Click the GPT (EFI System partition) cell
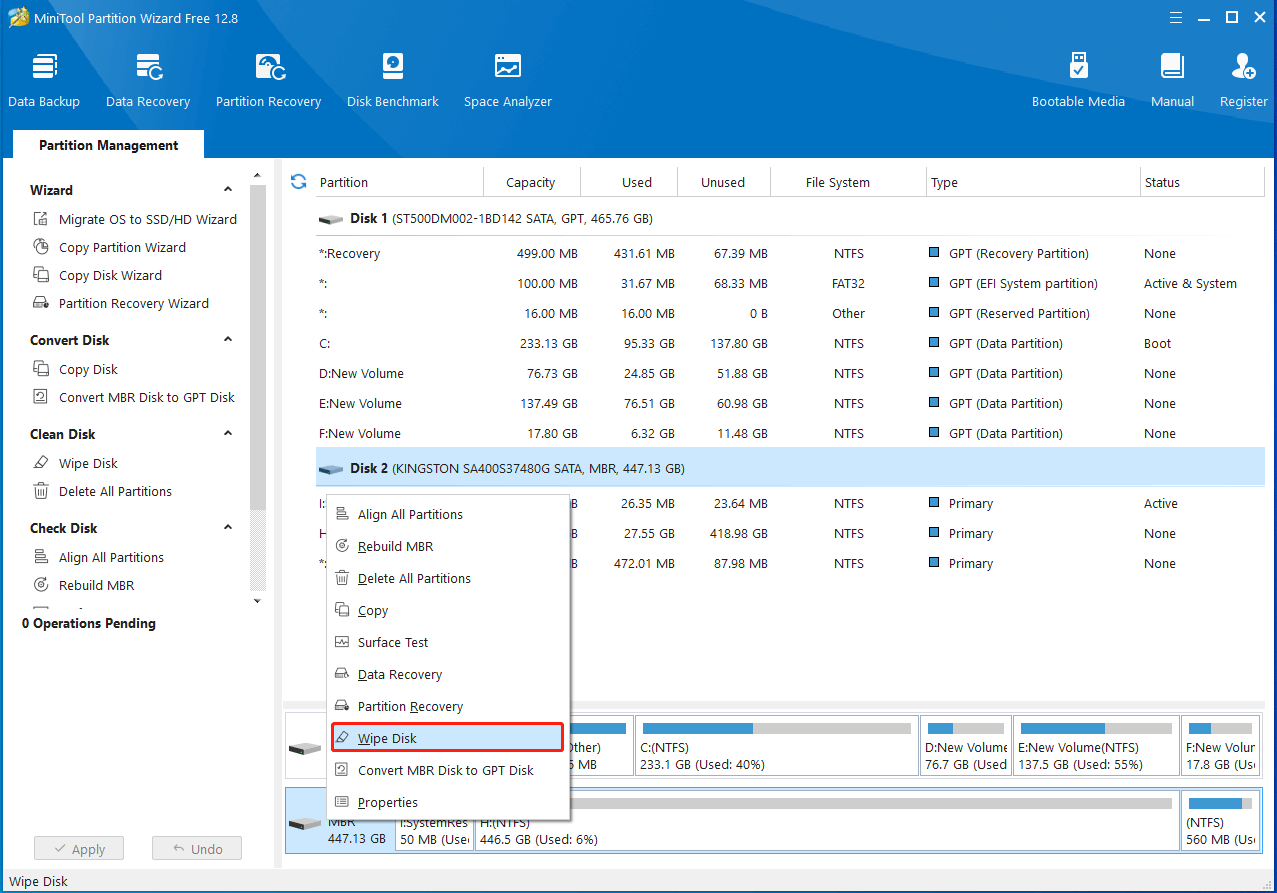 1023,283
